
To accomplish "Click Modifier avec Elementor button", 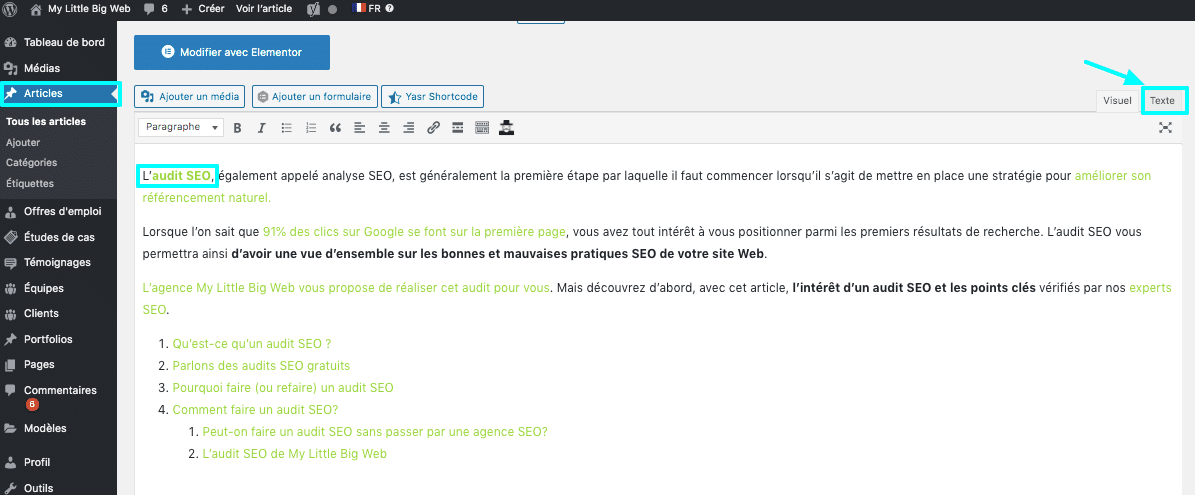I will pyautogui.click(x=231, y=52).
